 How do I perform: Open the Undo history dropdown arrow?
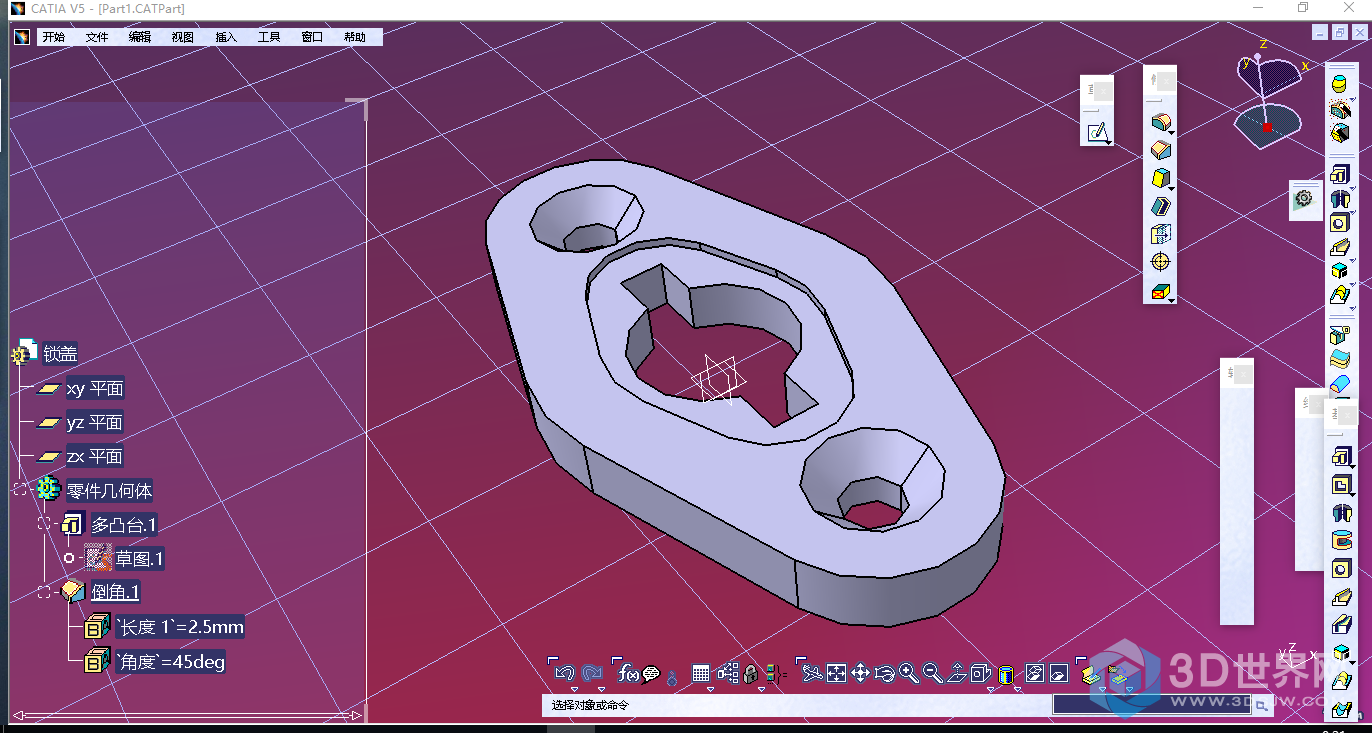tap(573, 689)
